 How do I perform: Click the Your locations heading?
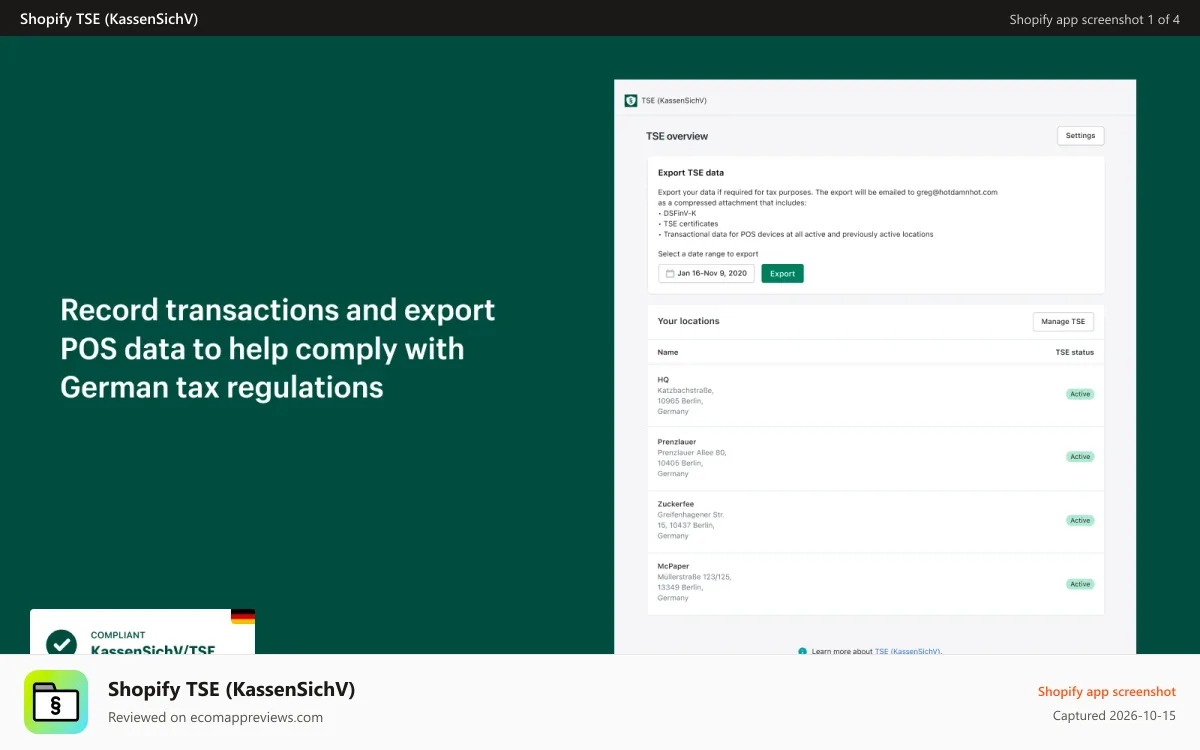[688, 321]
